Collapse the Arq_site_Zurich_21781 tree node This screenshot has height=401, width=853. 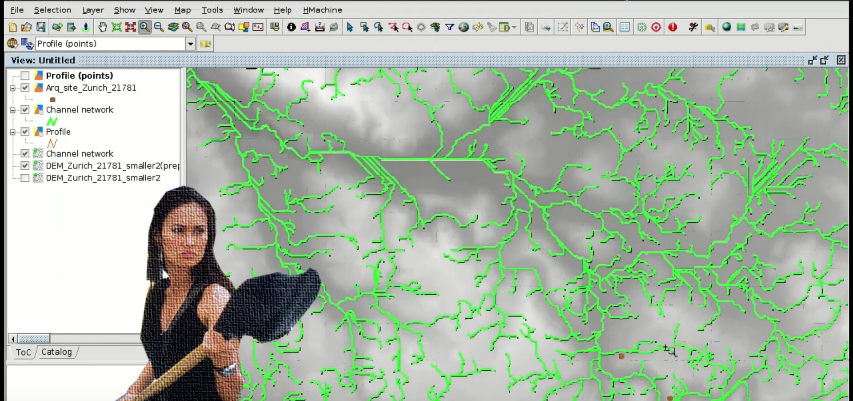[13, 88]
